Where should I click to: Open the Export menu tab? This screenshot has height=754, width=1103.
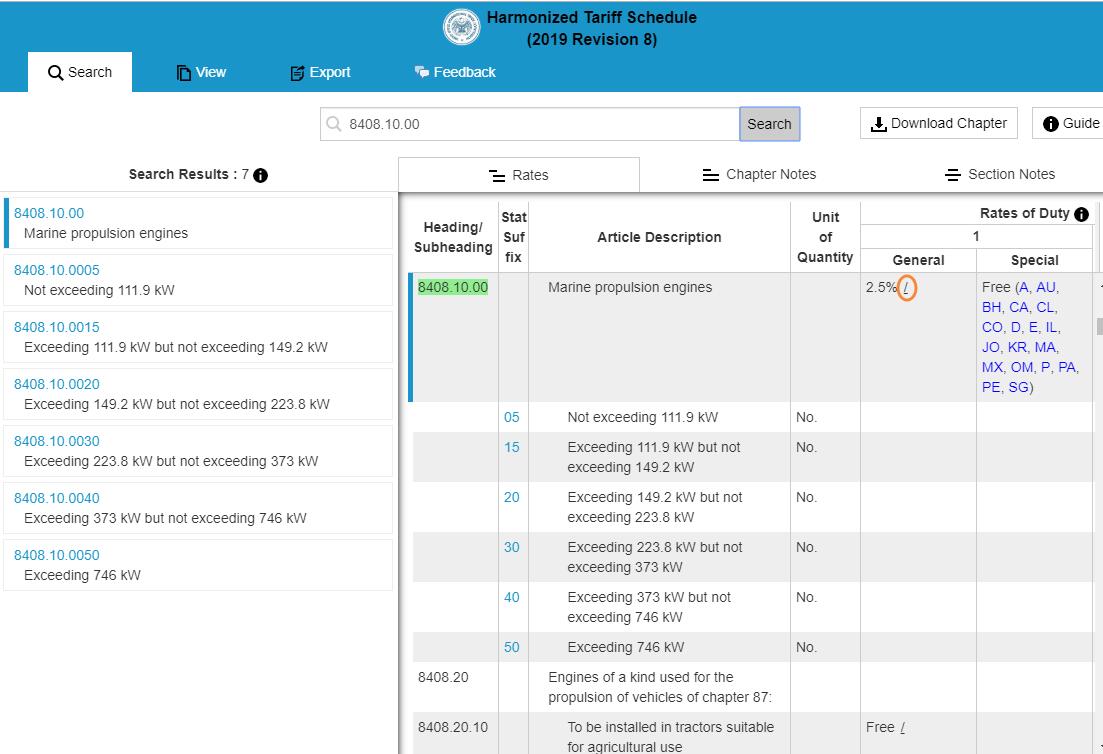pos(321,72)
